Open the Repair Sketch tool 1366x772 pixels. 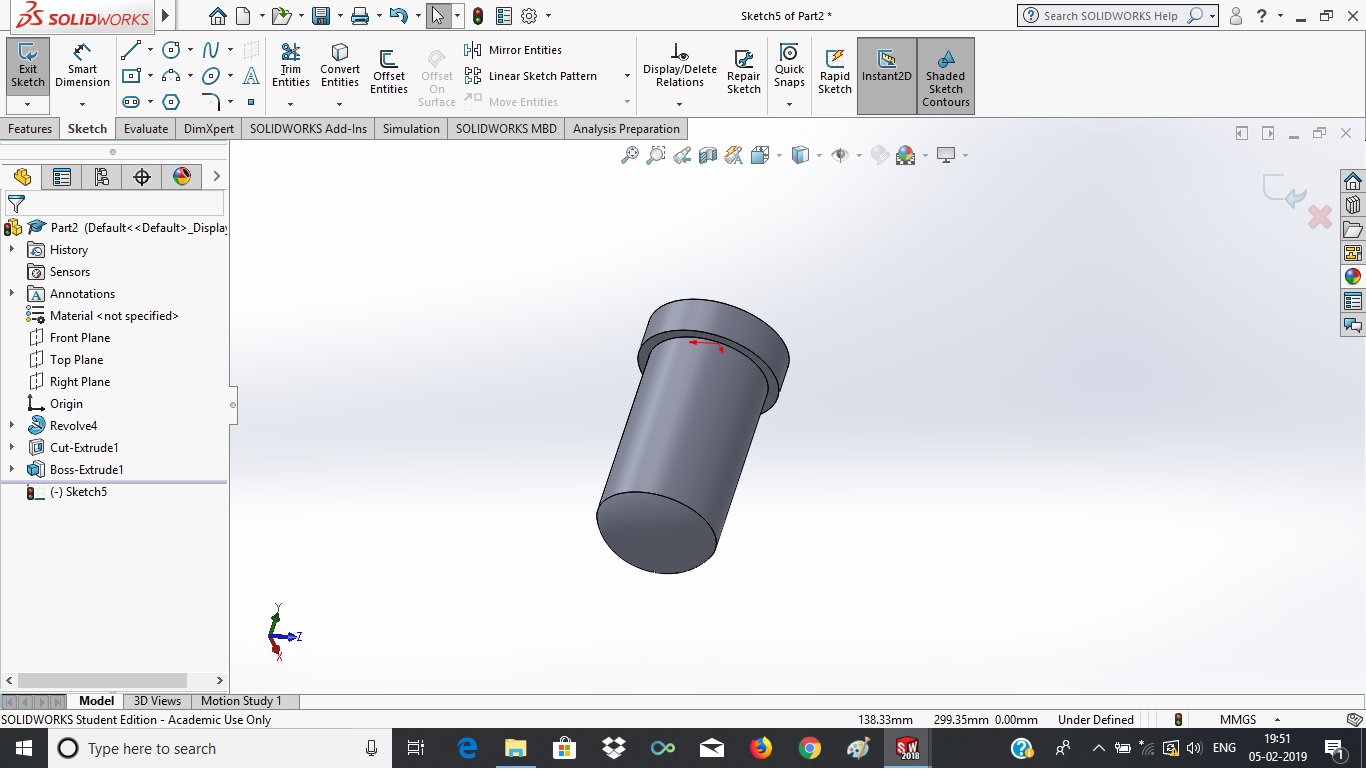point(743,70)
